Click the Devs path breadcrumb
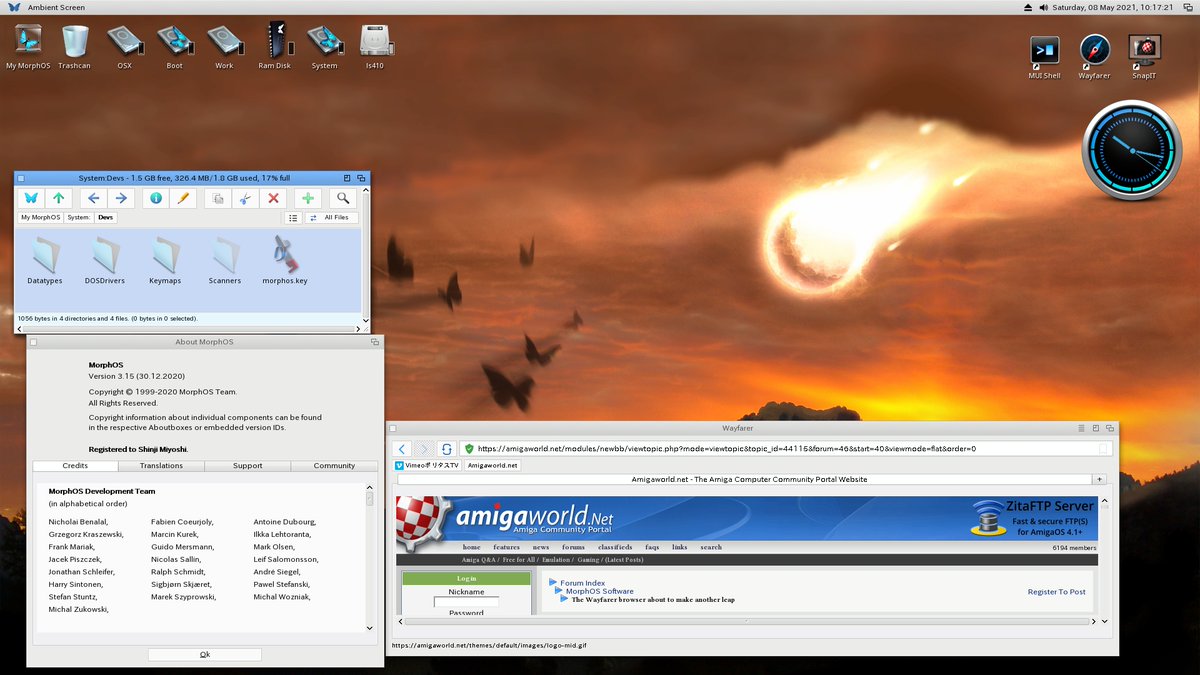This screenshot has width=1200, height=675. pyautogui.click(x=106, y=217)
